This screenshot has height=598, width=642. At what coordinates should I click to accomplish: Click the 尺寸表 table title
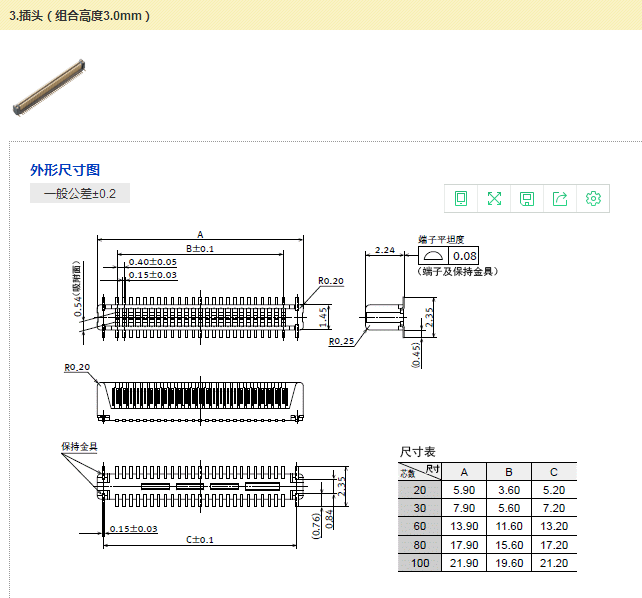tap(418, 452)
